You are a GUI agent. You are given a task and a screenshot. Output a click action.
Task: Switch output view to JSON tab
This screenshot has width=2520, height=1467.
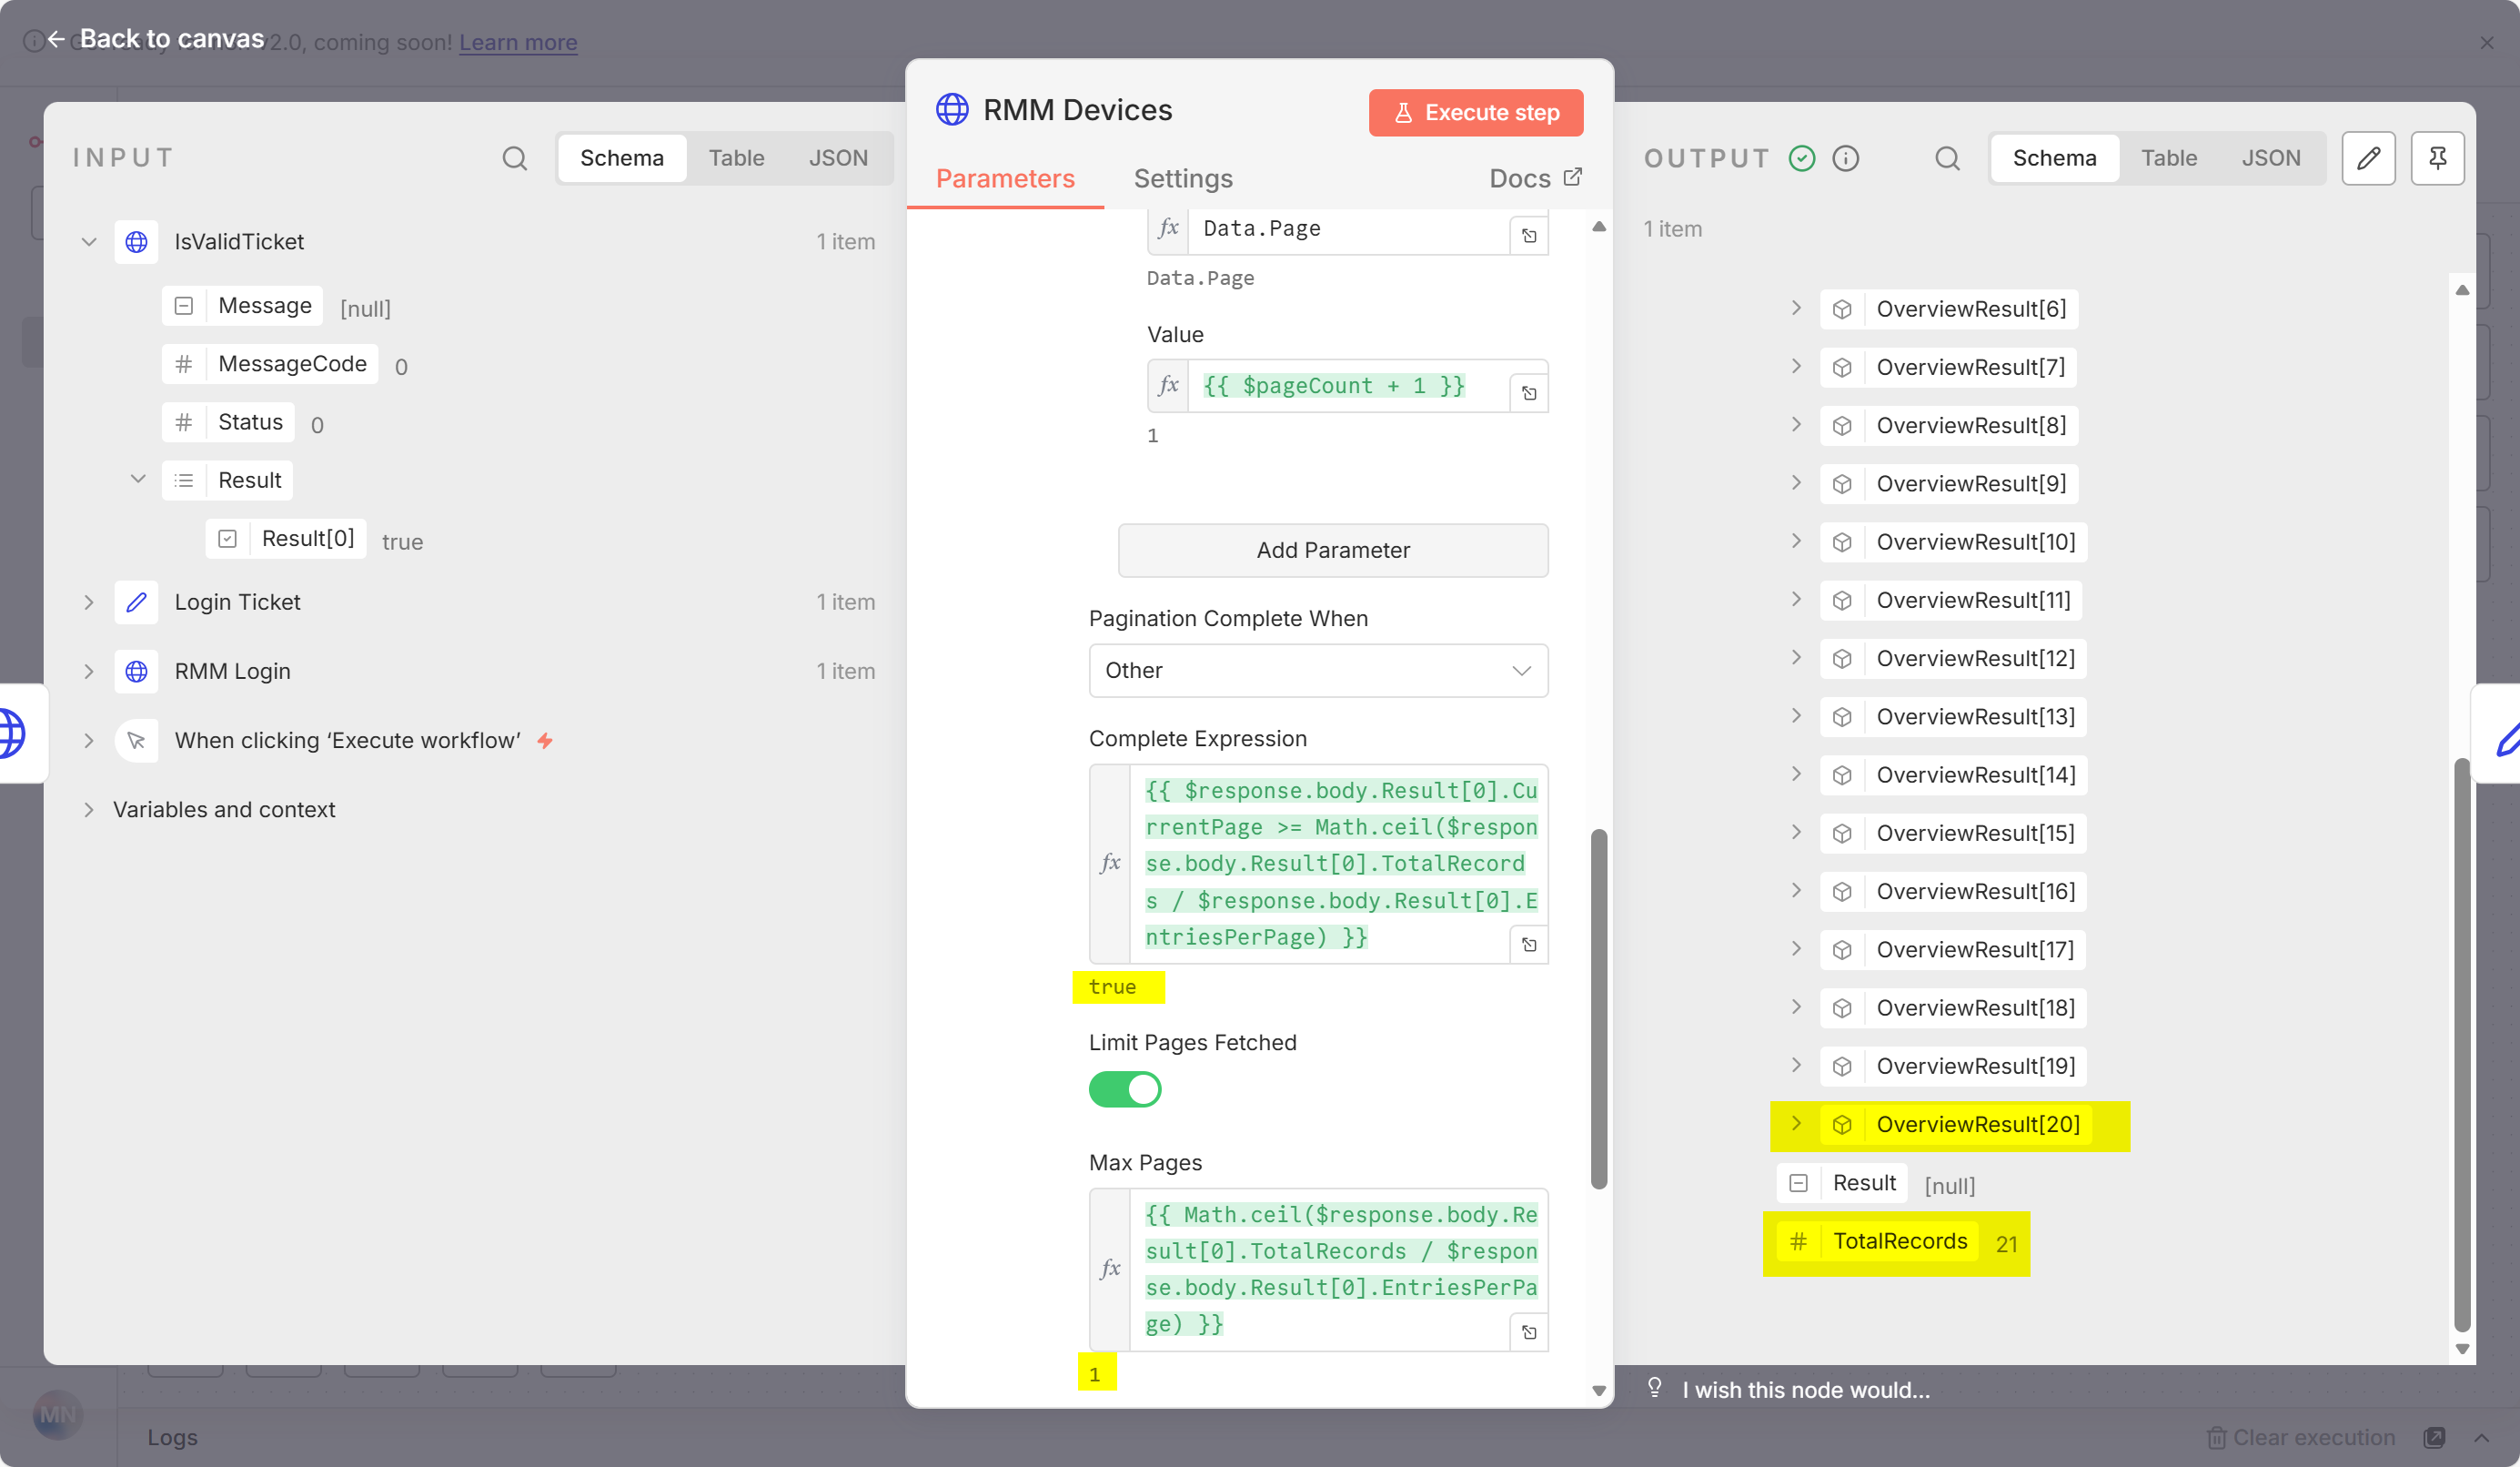[x=2270, y=158]
